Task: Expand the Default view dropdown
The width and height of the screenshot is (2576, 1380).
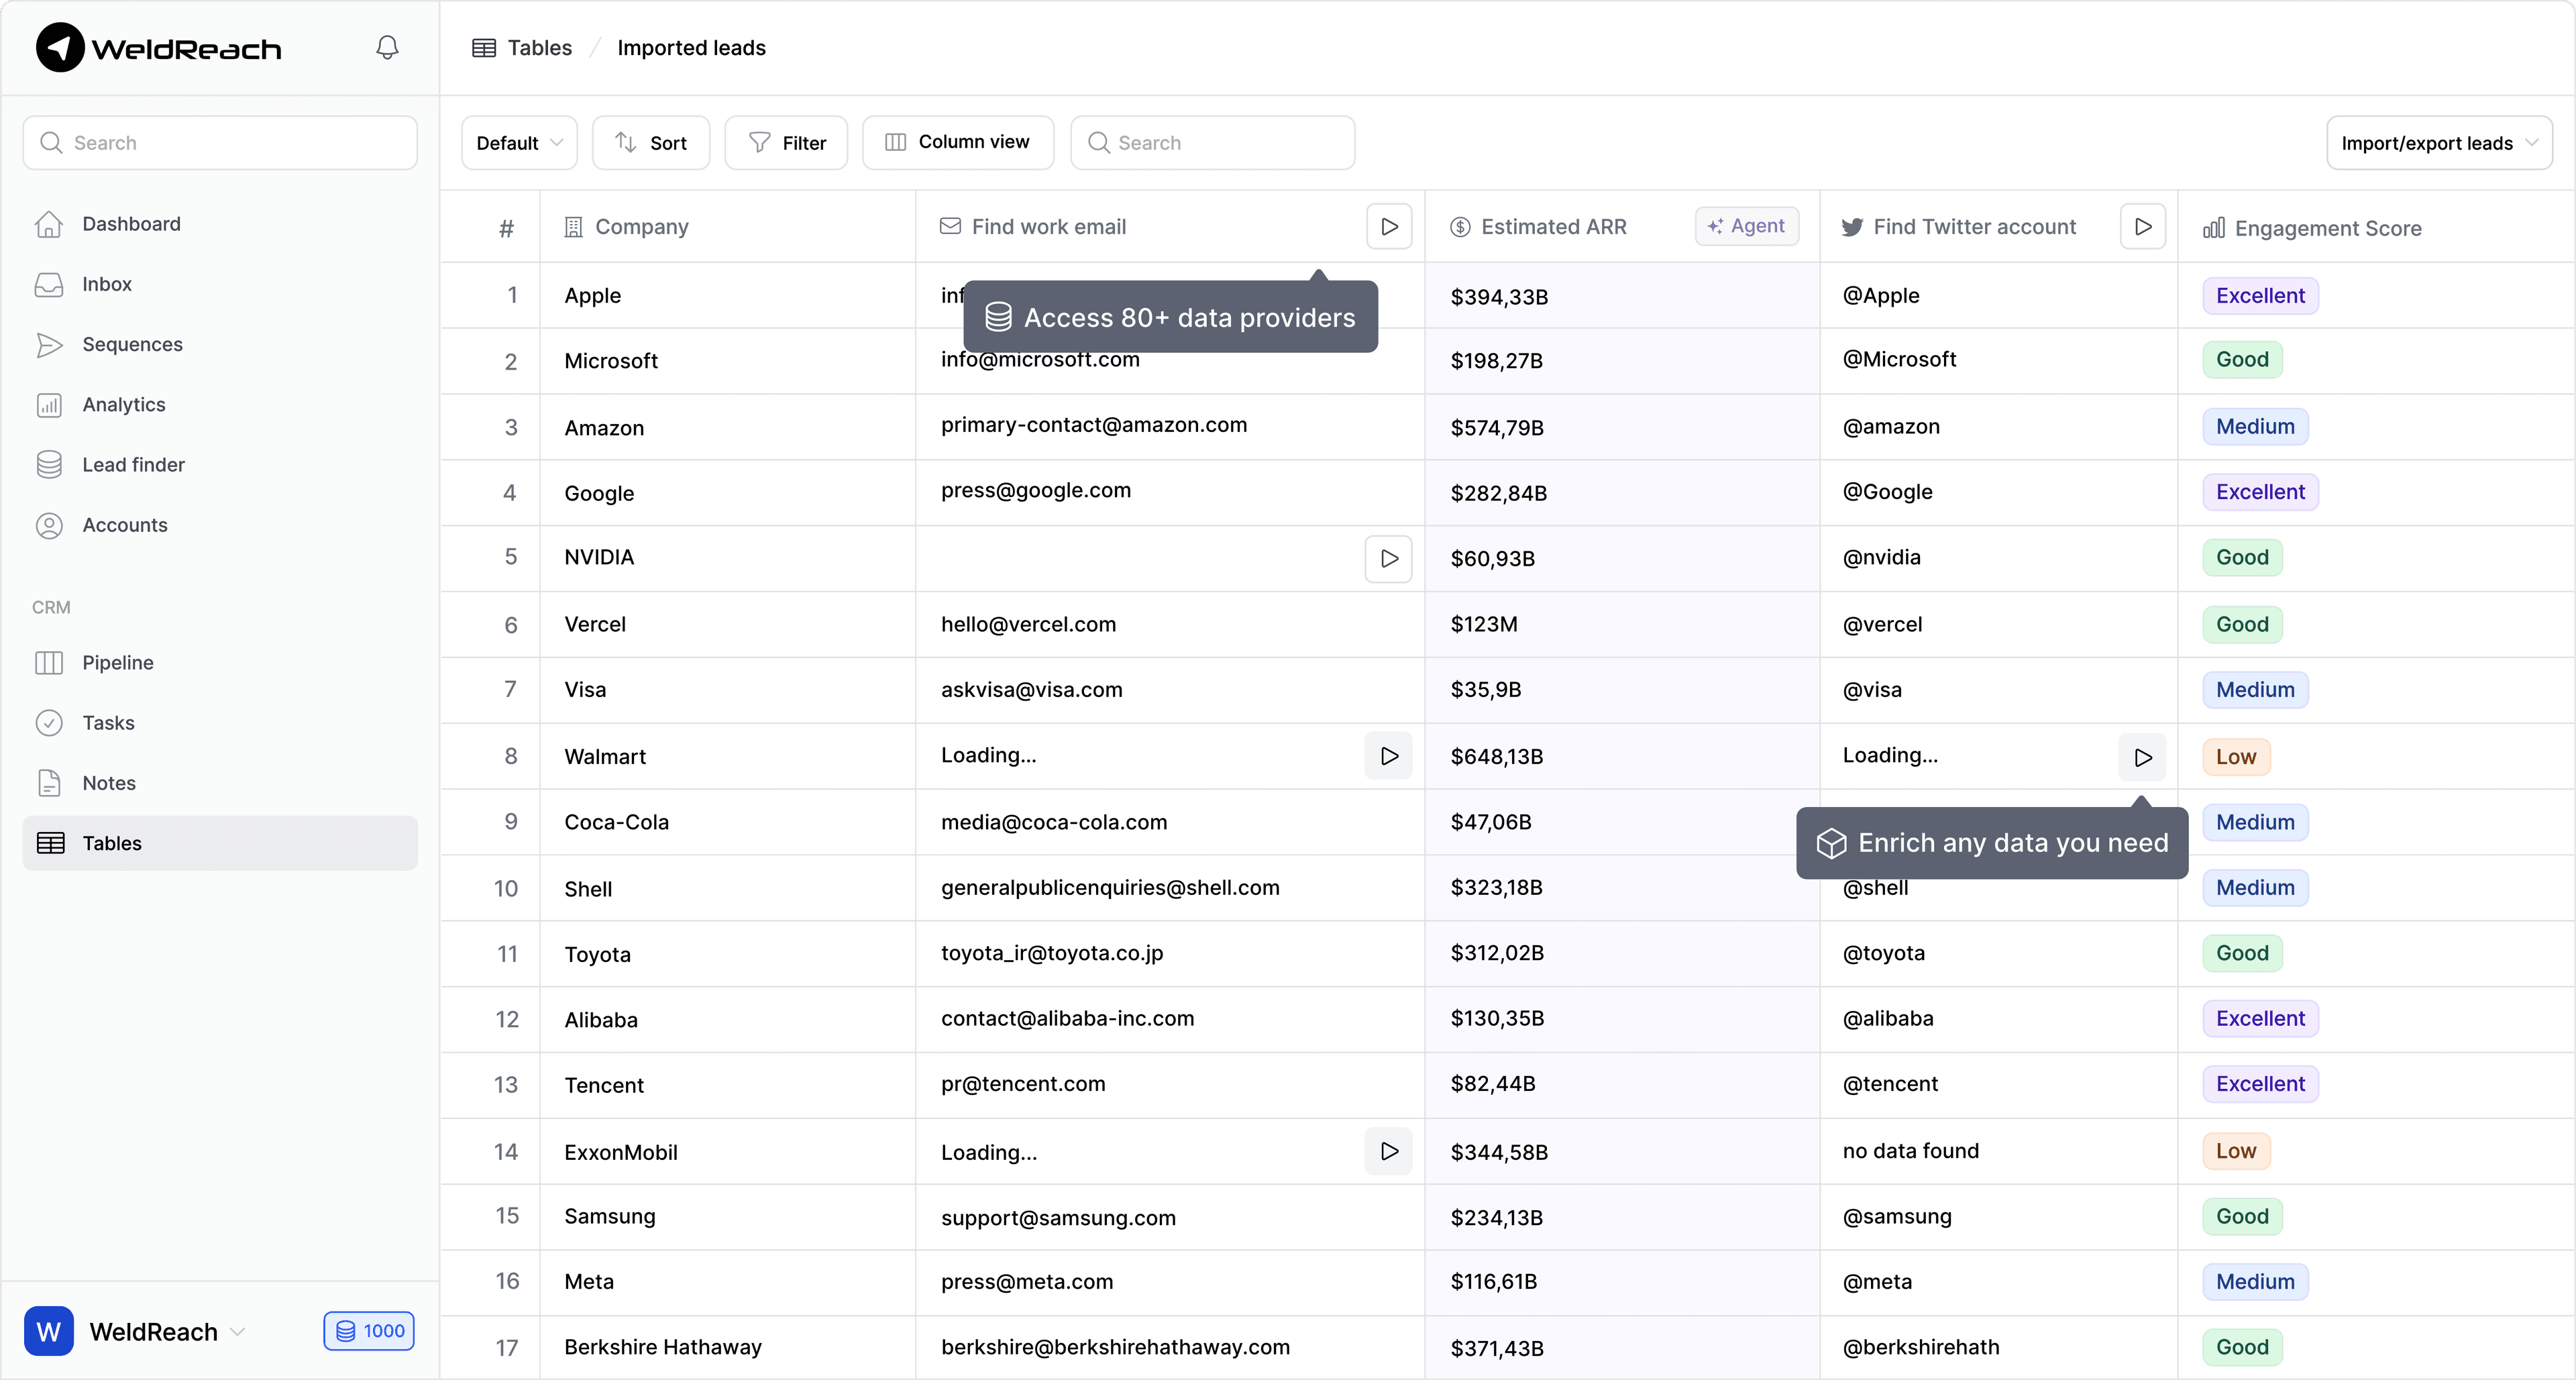Action: pos(519,143)
